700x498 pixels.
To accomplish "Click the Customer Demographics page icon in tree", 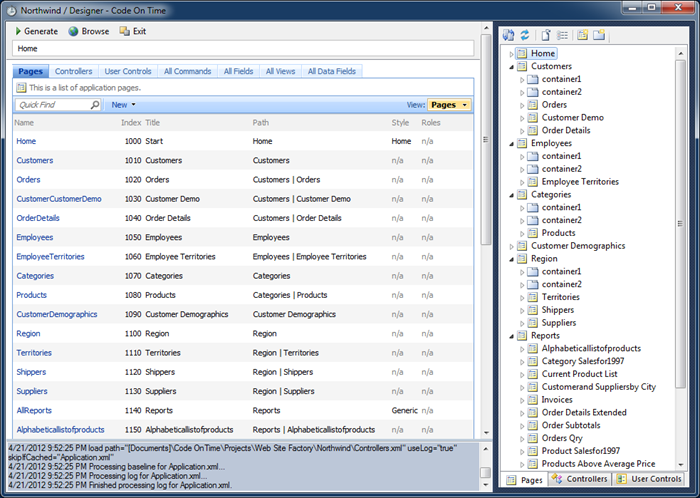I will (521, 246).
